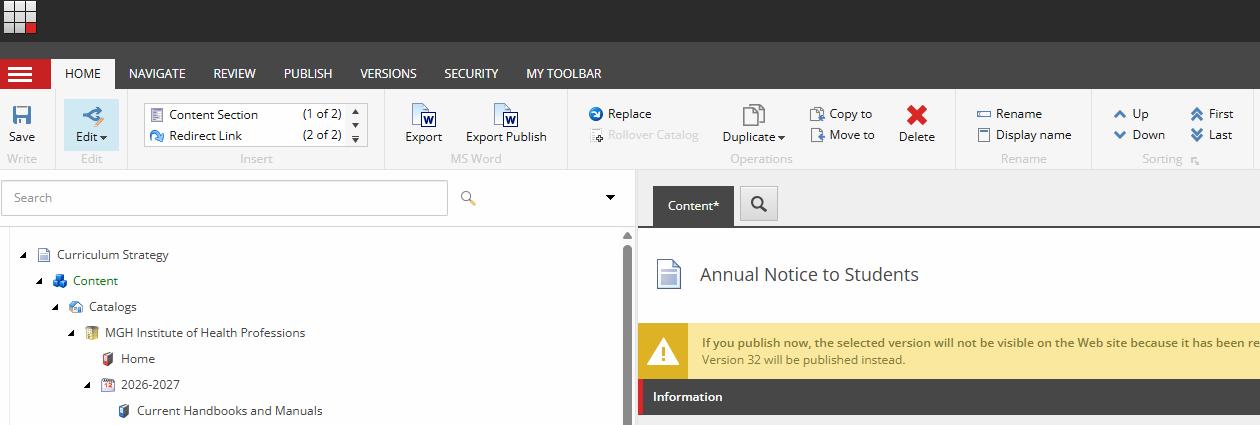The image size is (1260, 425).
Task: Click the Rename item icon
Action: 984,114
